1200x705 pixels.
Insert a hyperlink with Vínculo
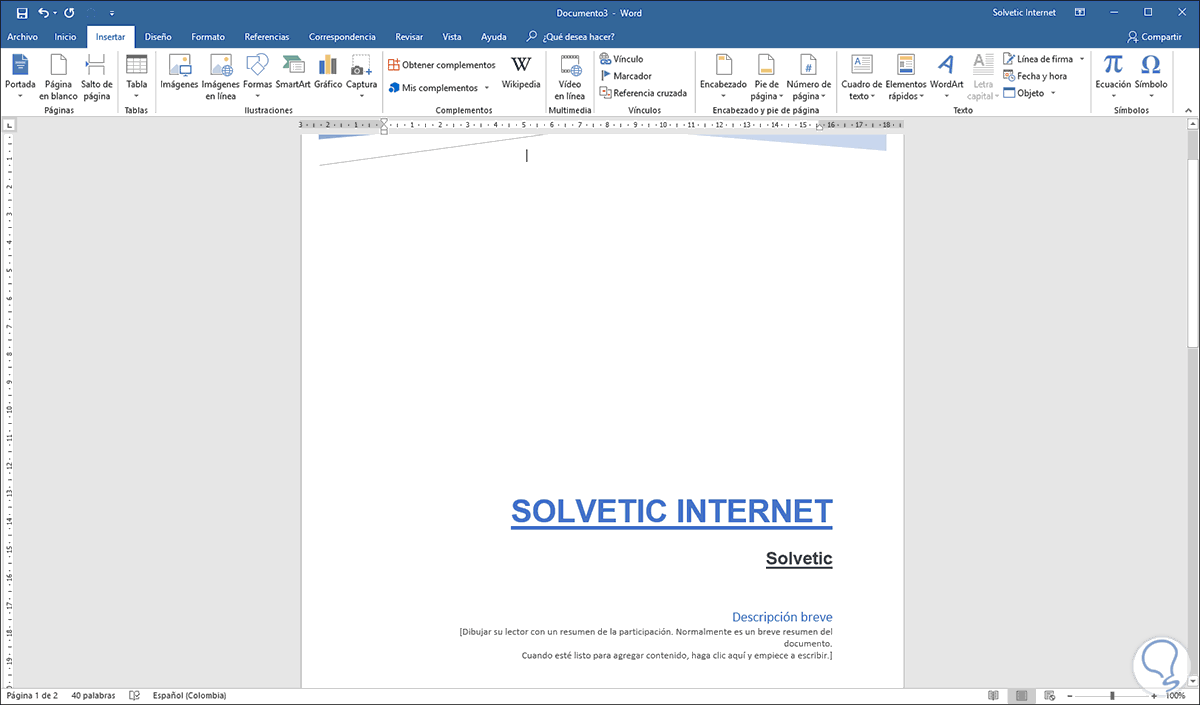(621, 59)
